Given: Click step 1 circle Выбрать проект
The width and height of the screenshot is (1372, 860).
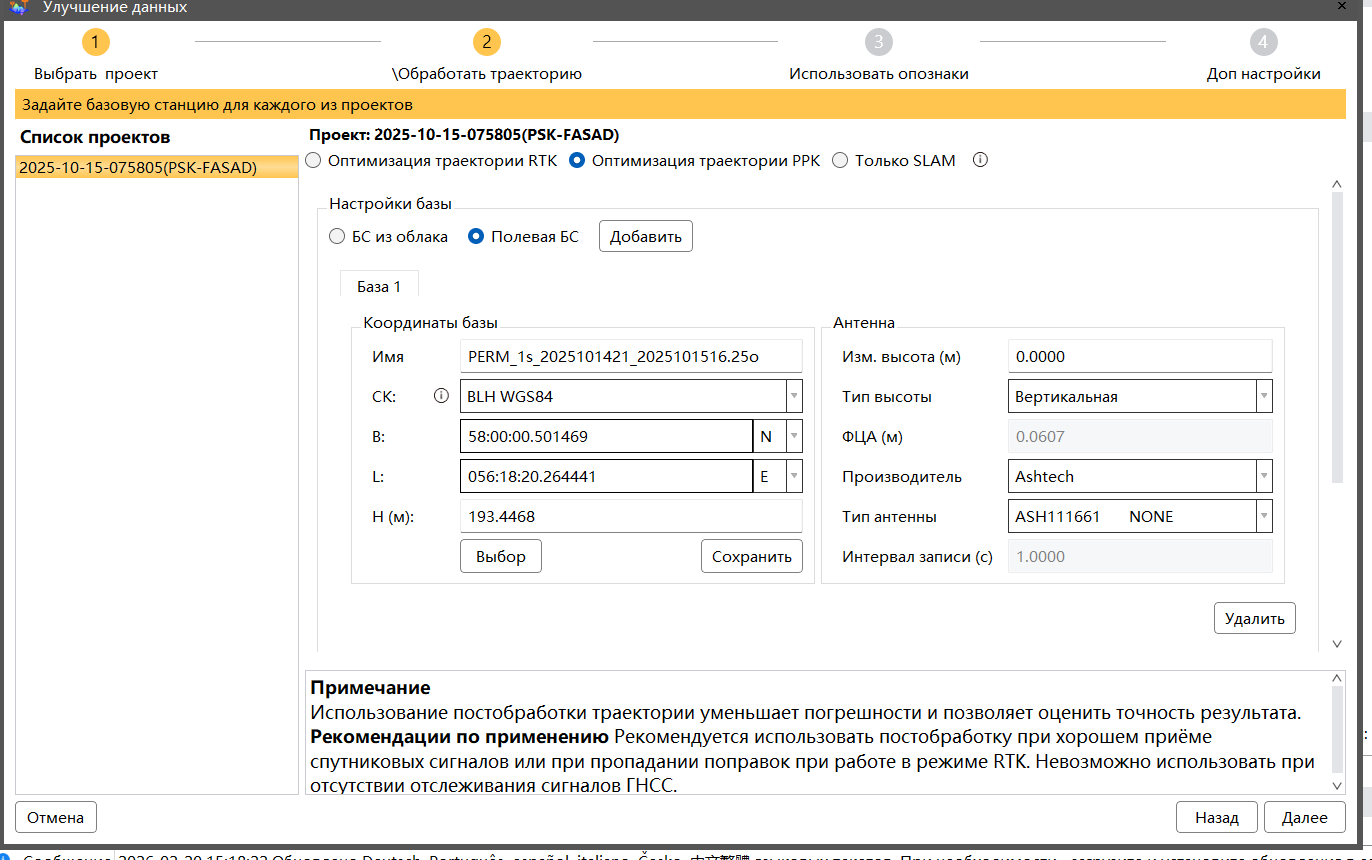Looking at the screenshot, I should 95,42.
